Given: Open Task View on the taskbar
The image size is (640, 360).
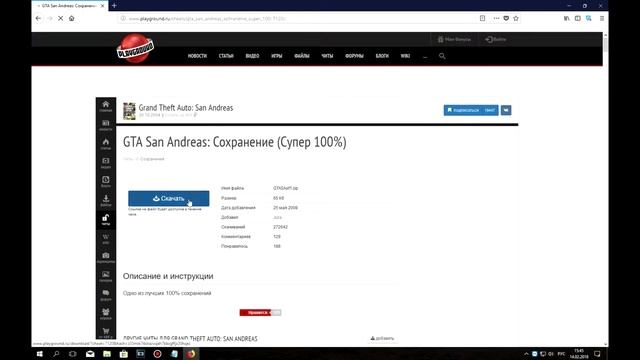Looking at the screenshot, I should click(73, 354).
